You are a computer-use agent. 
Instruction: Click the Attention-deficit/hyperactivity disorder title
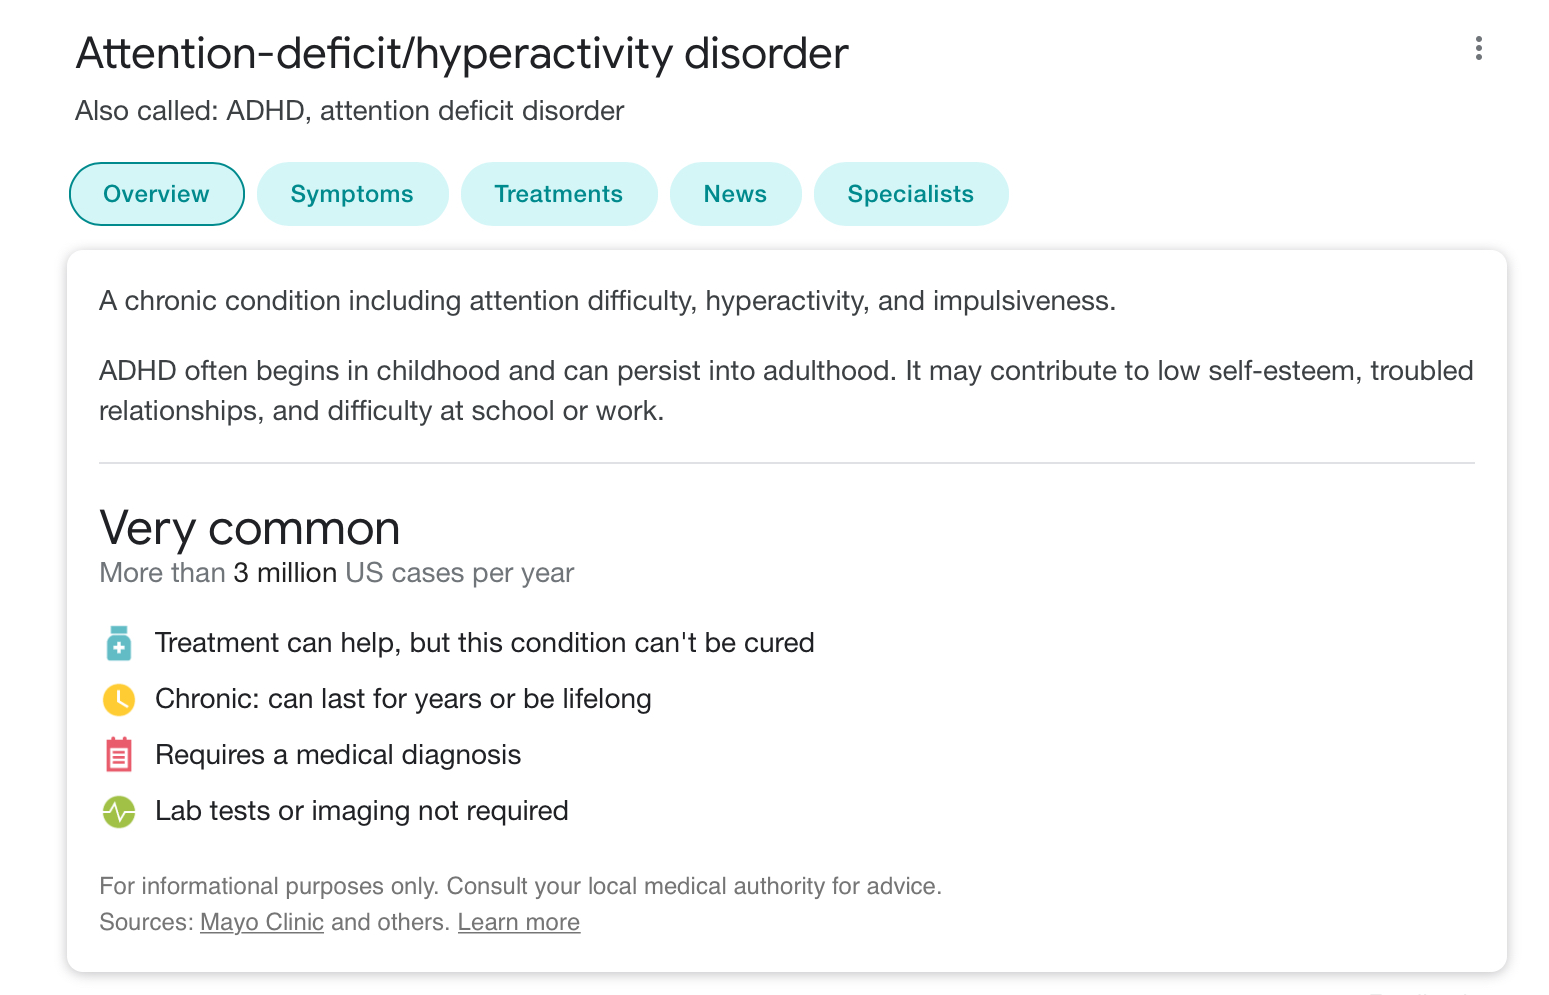462,53
